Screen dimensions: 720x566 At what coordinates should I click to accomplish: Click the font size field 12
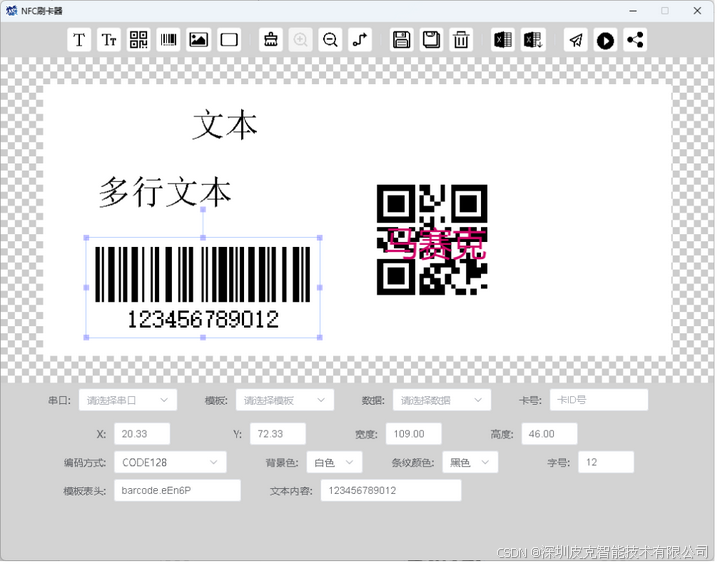click(606, 462)
